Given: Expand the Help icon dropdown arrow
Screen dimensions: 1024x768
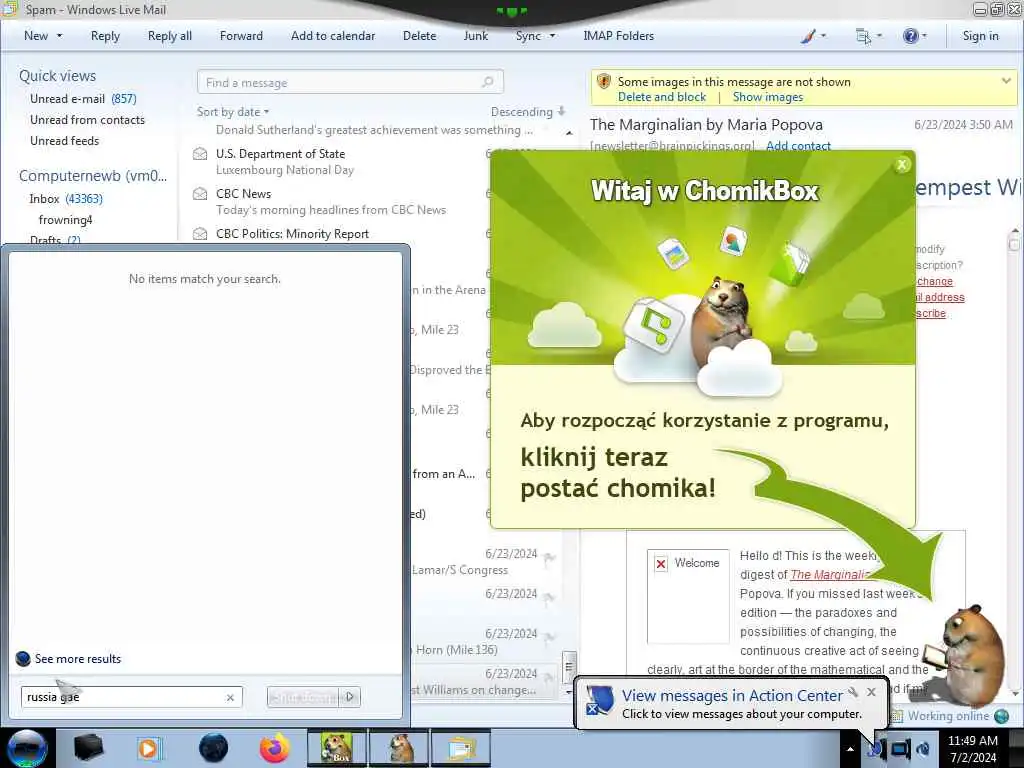Looking at the screenshot, I should [924, 36].
